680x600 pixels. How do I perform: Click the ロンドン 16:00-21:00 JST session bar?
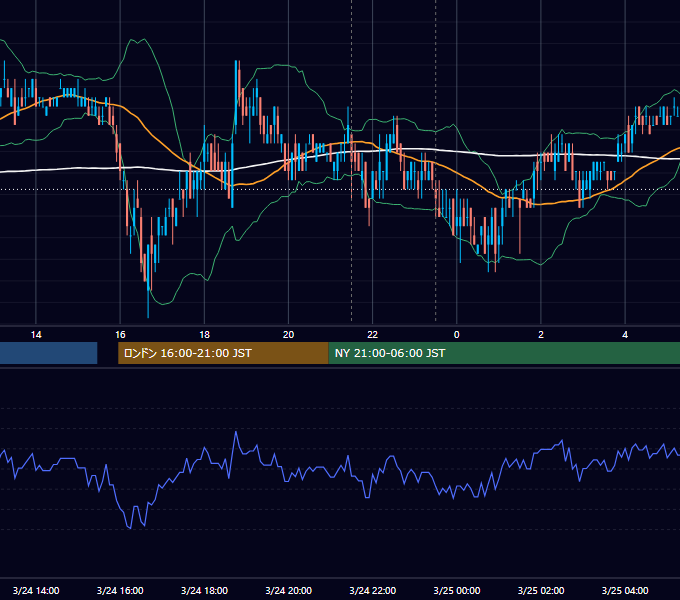(223, 353)
